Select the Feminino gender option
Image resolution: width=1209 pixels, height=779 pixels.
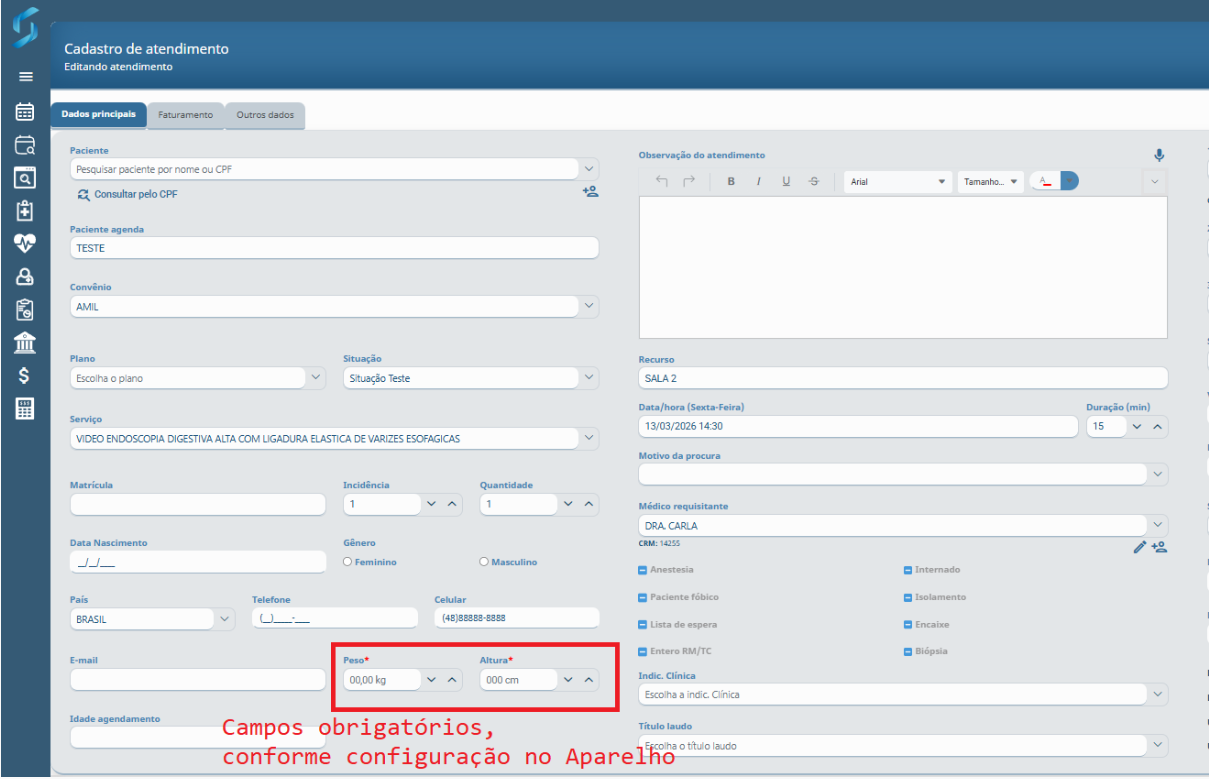347,562
